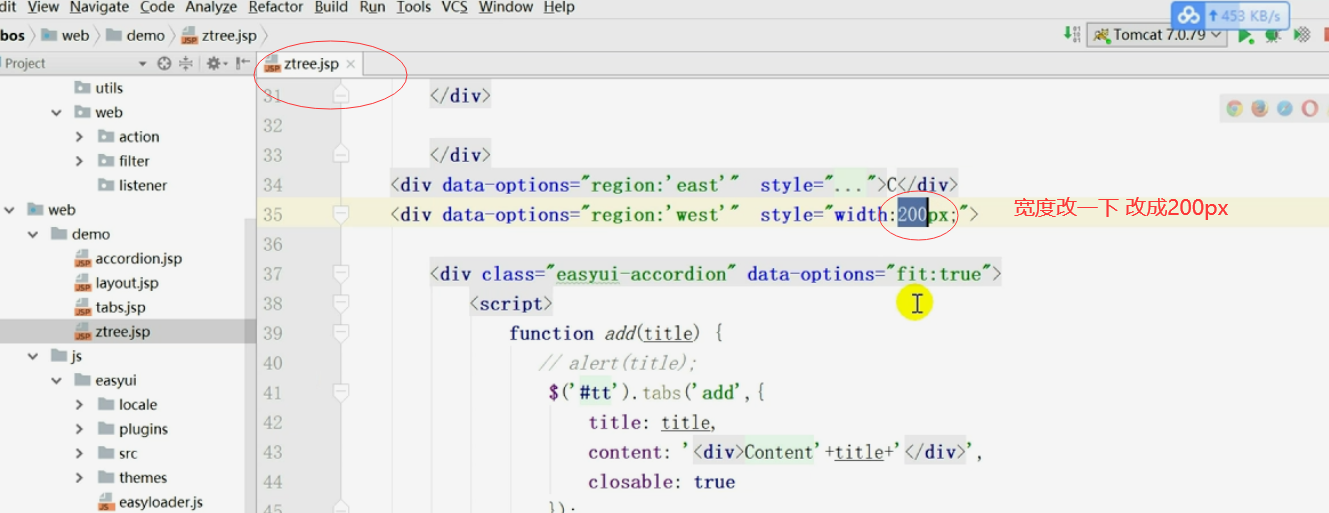Select tabs.jsp in project tree
The height and width of the screenshot is (513, 1329).
pos(120,307)
